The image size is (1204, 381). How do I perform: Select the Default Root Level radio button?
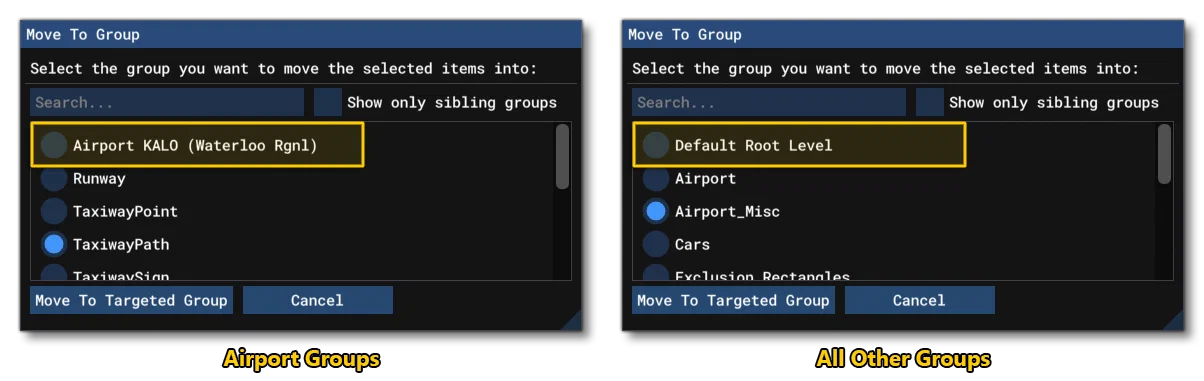pos(656,145)
